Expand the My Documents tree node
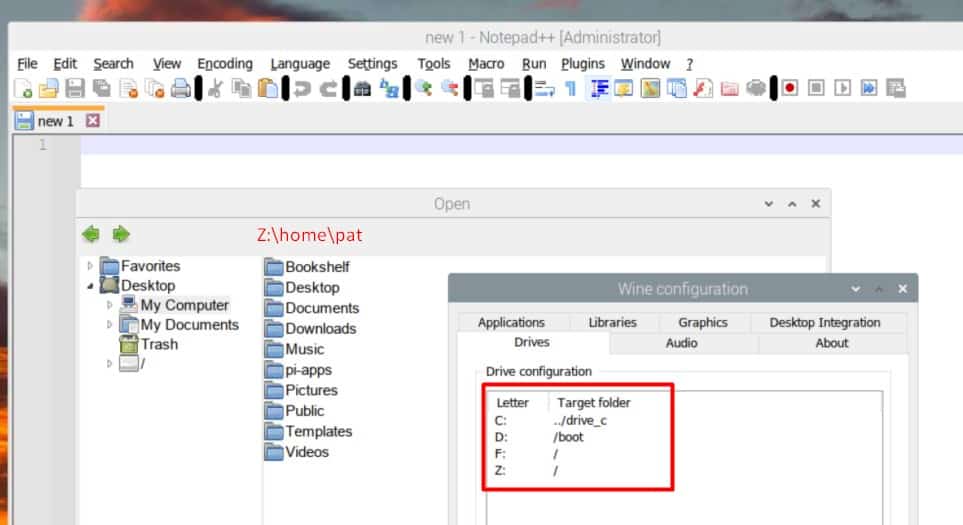963x525 pixels. [109, 324]
